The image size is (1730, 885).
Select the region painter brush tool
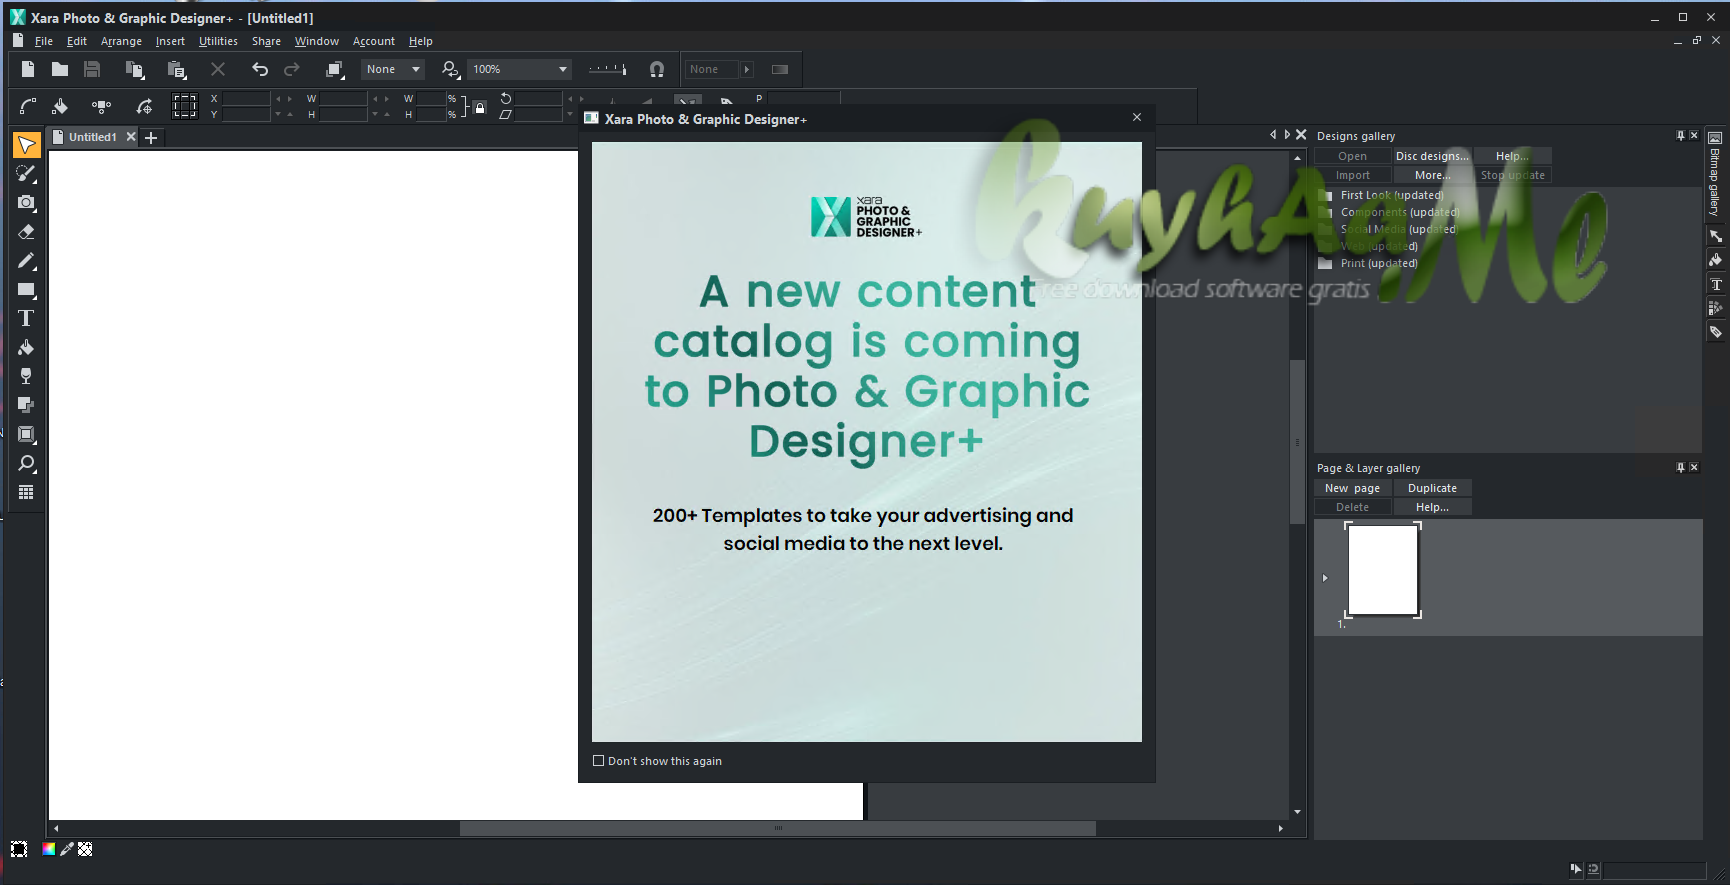[x=27, y=173]
